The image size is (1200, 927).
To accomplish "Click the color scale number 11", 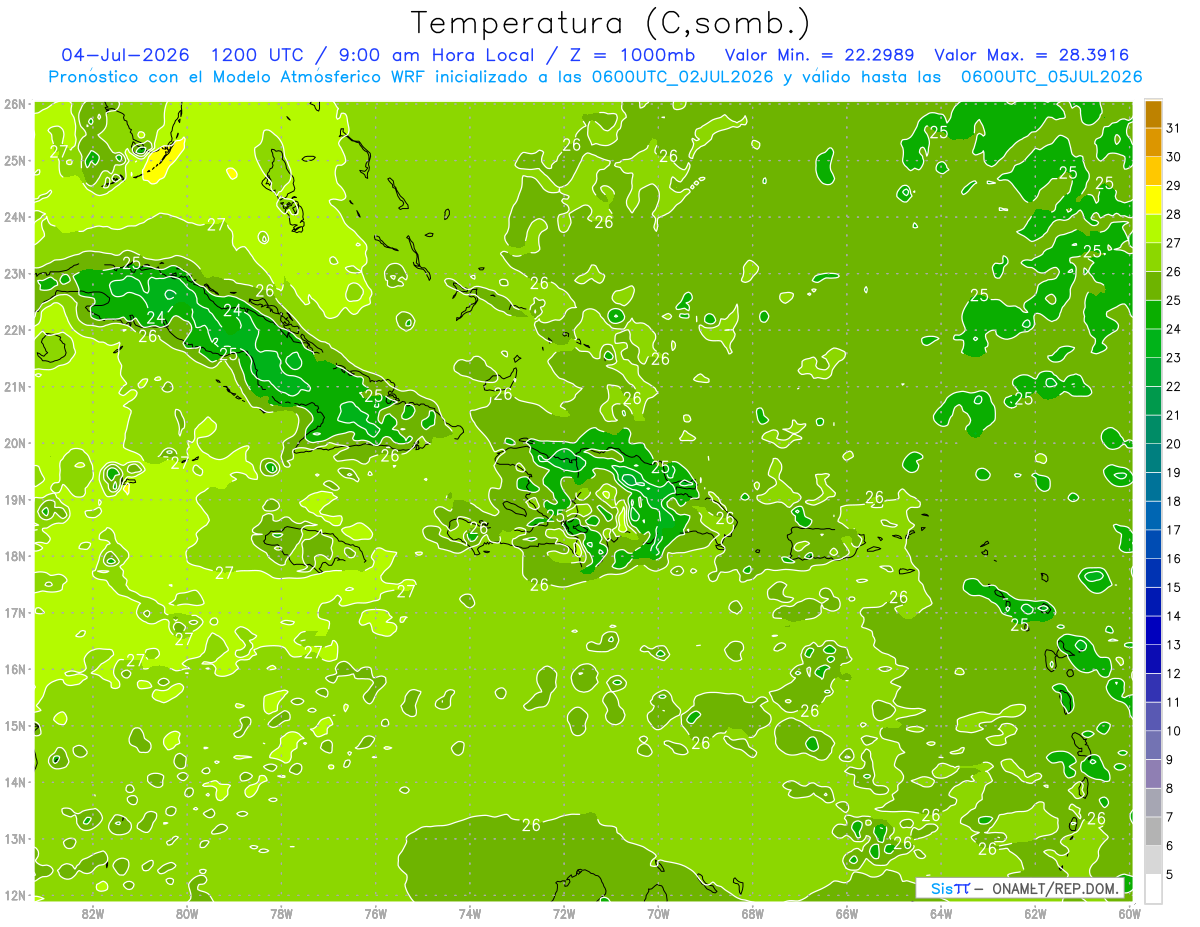I will point(1174,702).
